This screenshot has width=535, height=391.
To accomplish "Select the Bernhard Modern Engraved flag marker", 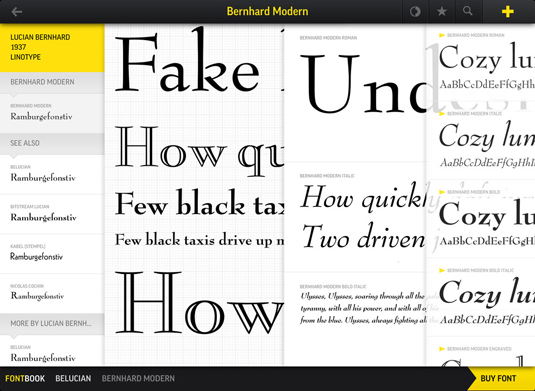I will [442, 349].
